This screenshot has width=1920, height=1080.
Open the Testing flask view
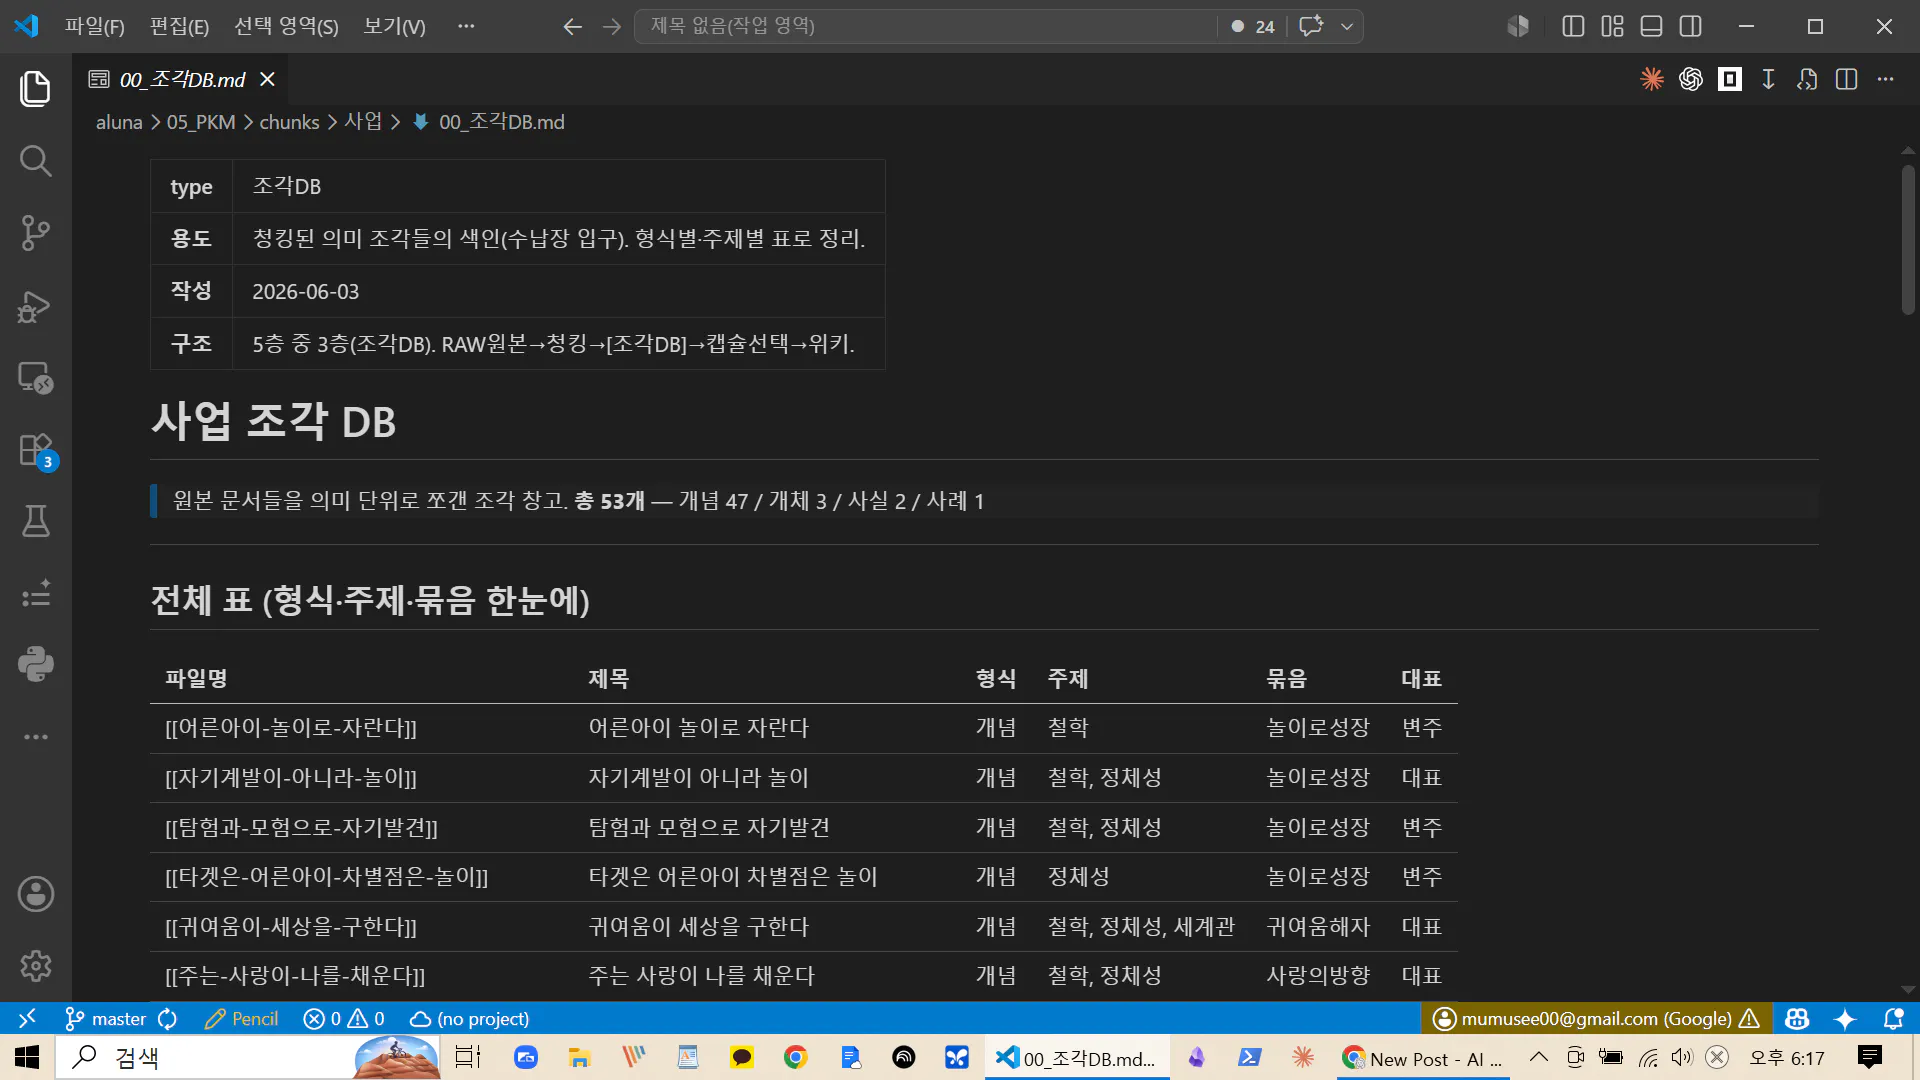point(36,521)
